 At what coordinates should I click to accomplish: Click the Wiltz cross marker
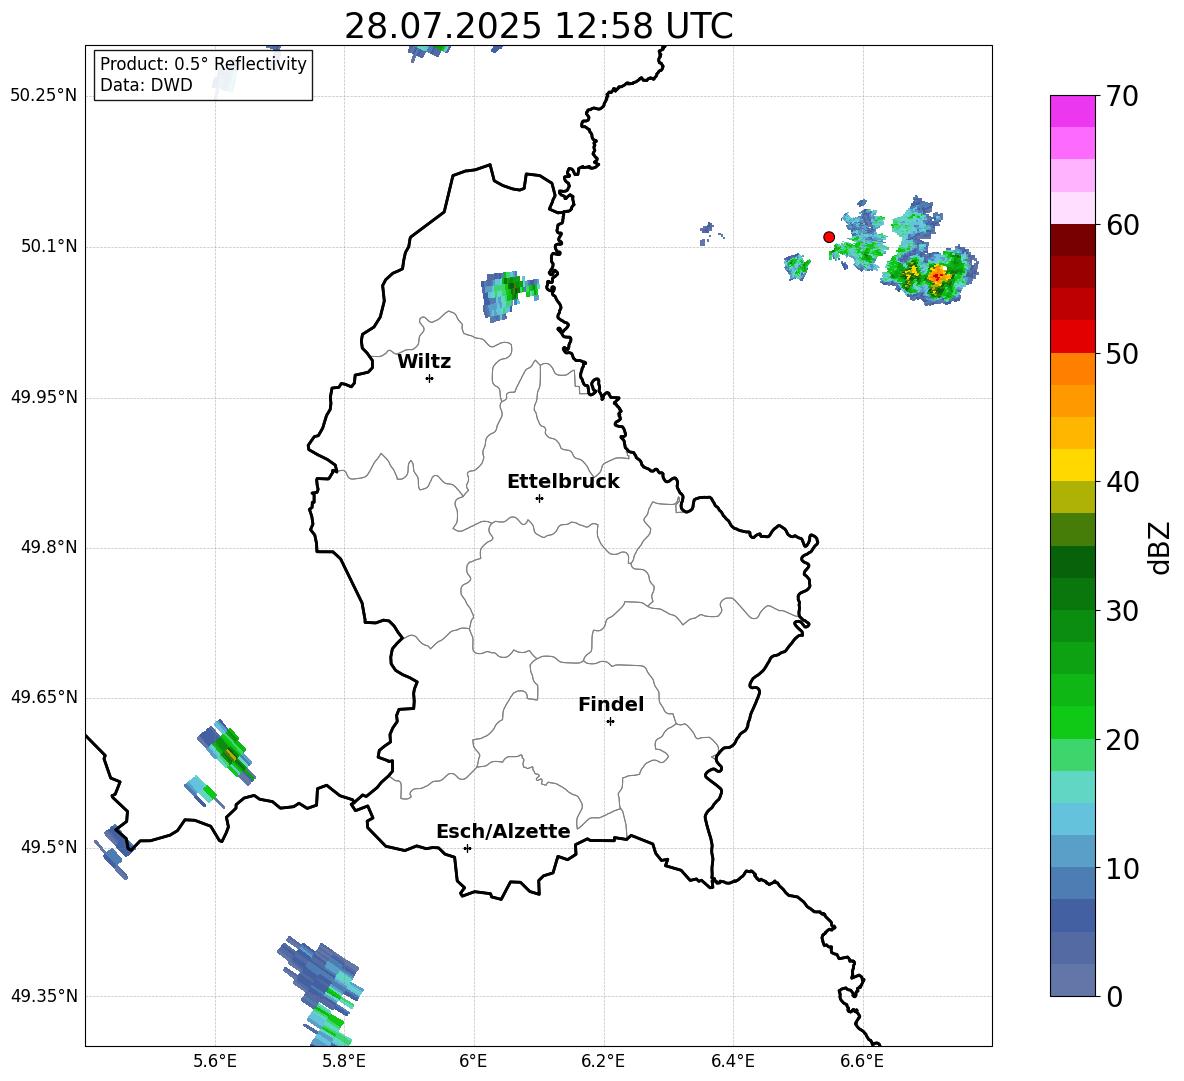point(430,378)
